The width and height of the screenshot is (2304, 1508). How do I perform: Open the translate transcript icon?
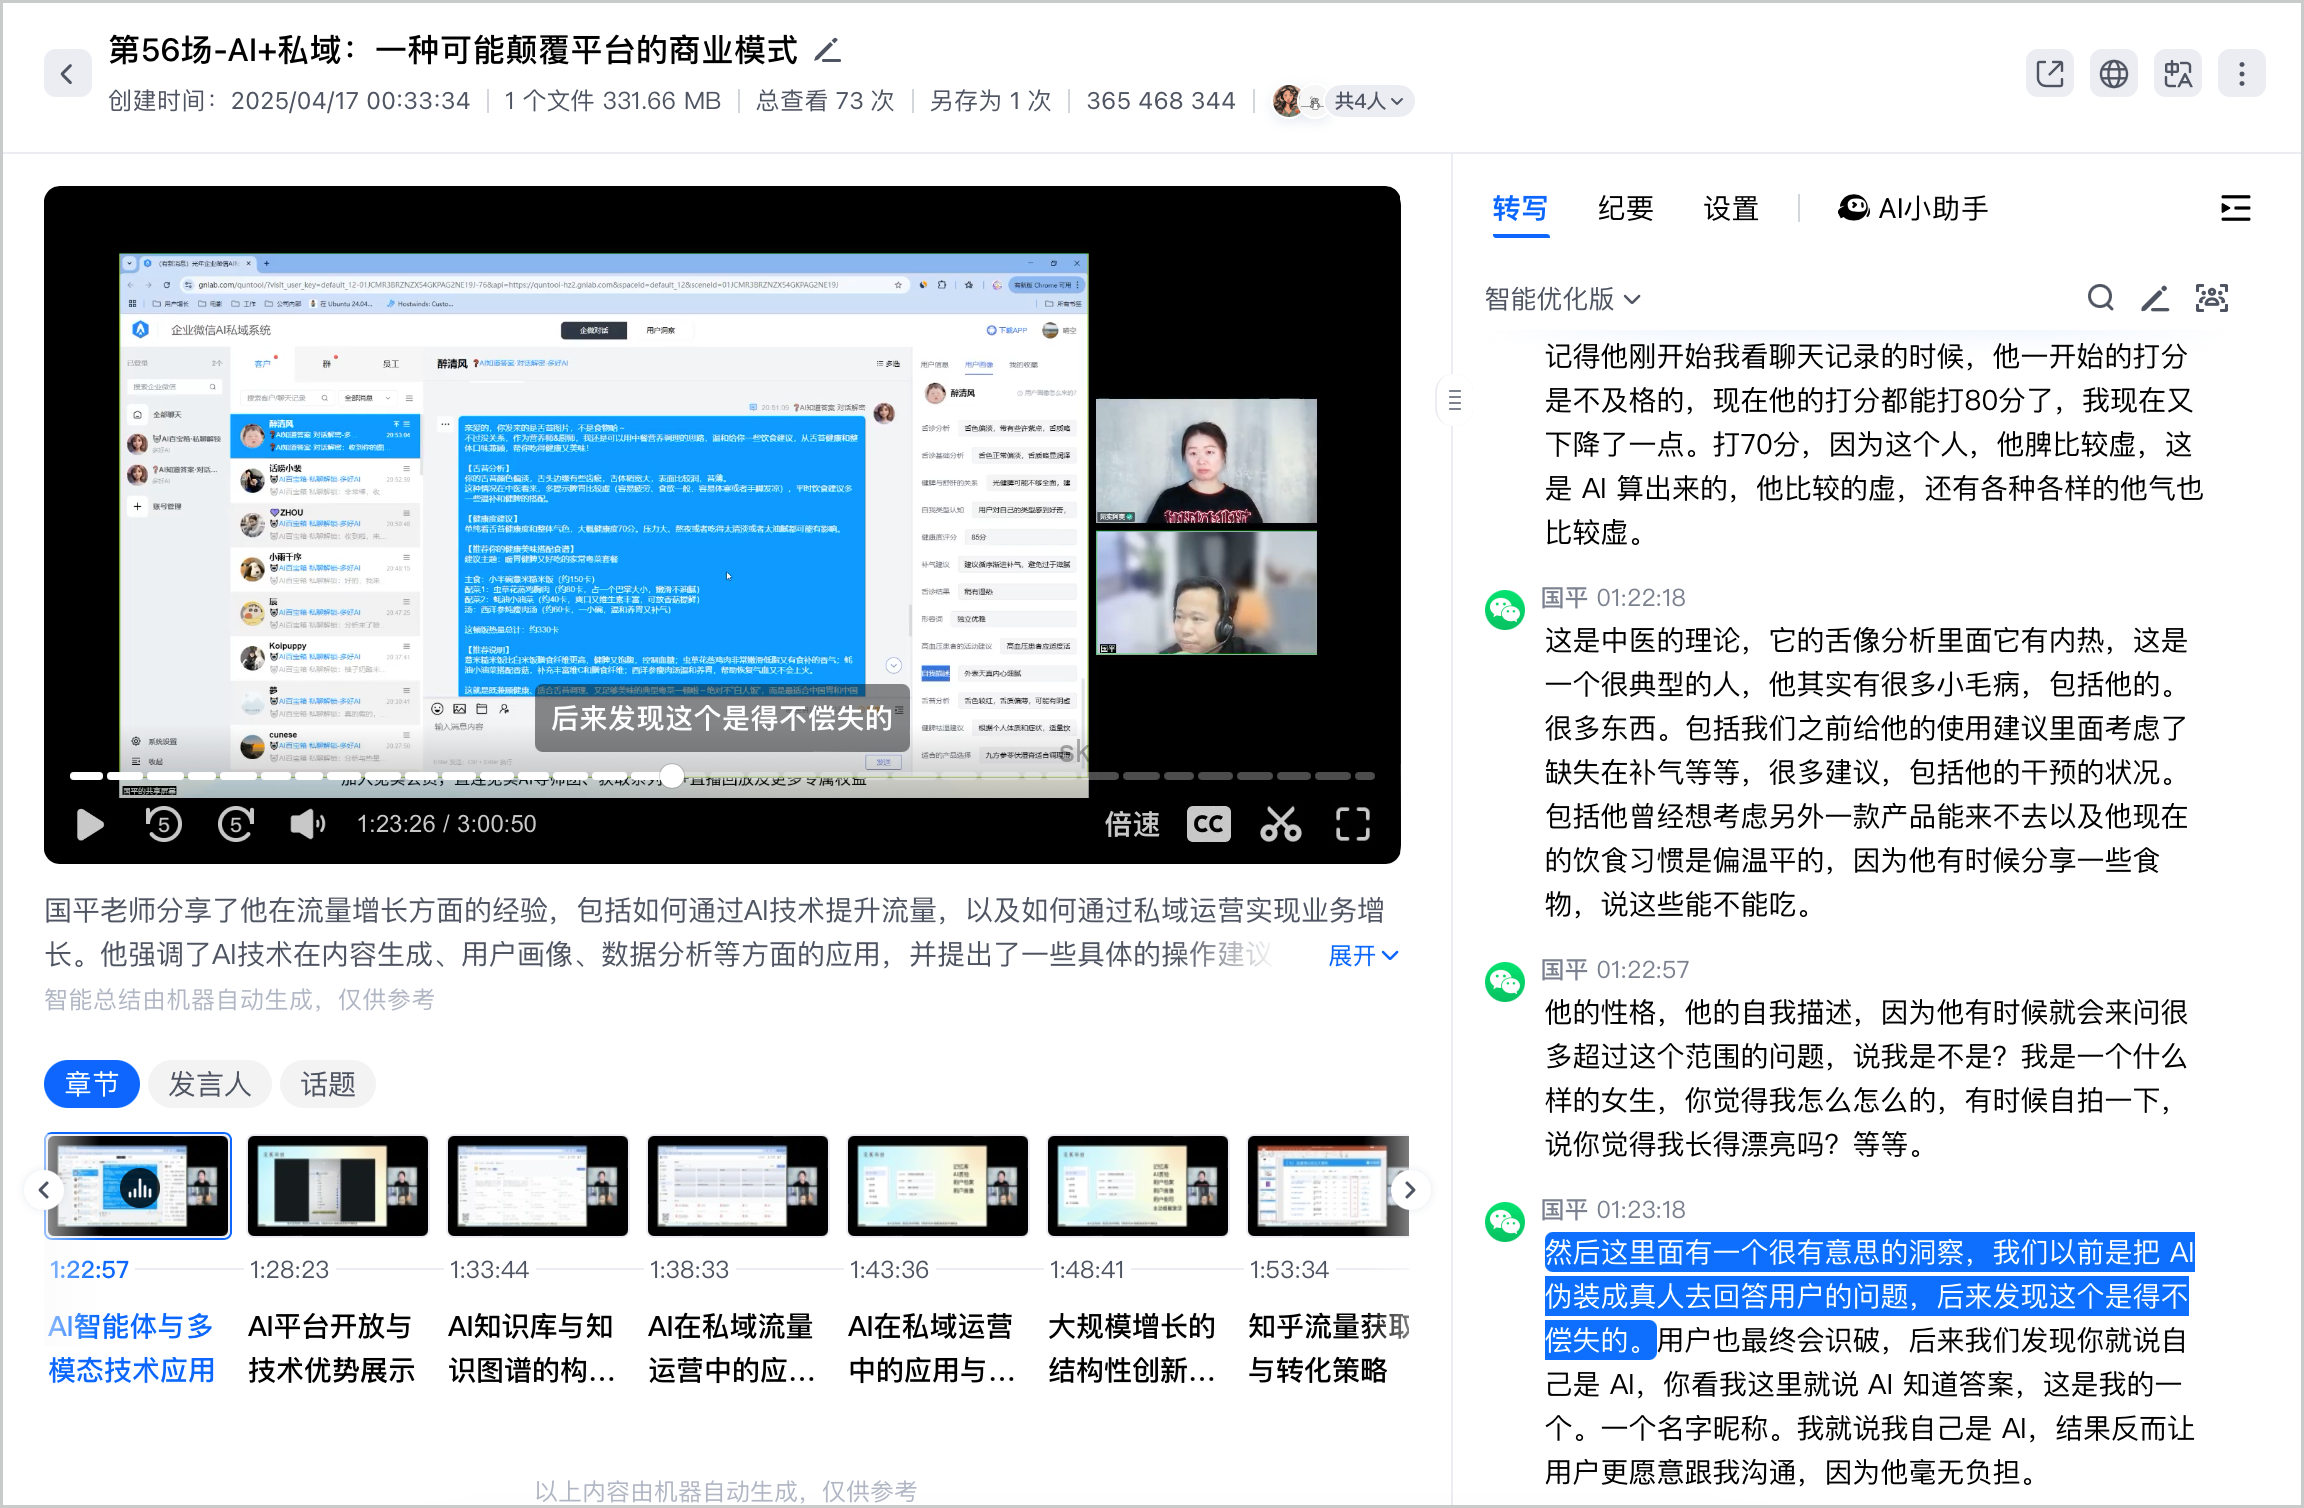coord(2178,73)
